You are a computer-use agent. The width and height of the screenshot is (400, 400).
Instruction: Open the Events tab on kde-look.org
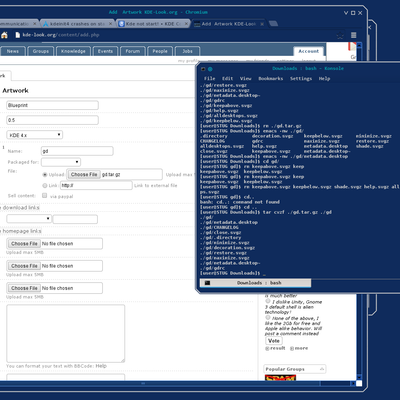[x=105, y=51]
